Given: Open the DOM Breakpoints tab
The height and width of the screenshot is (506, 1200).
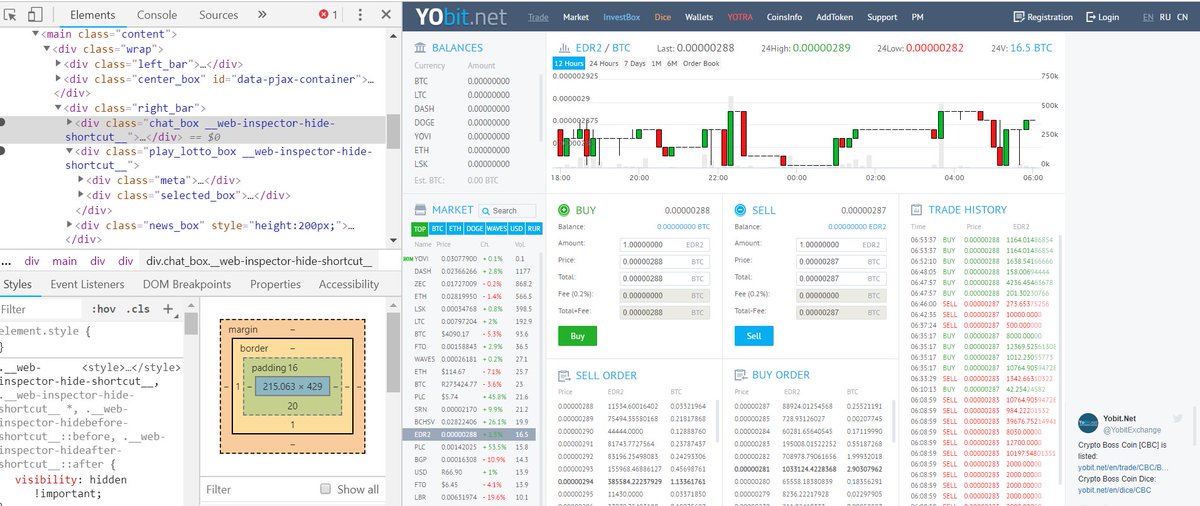Looking at the screenshot, I should click(188, 285).
